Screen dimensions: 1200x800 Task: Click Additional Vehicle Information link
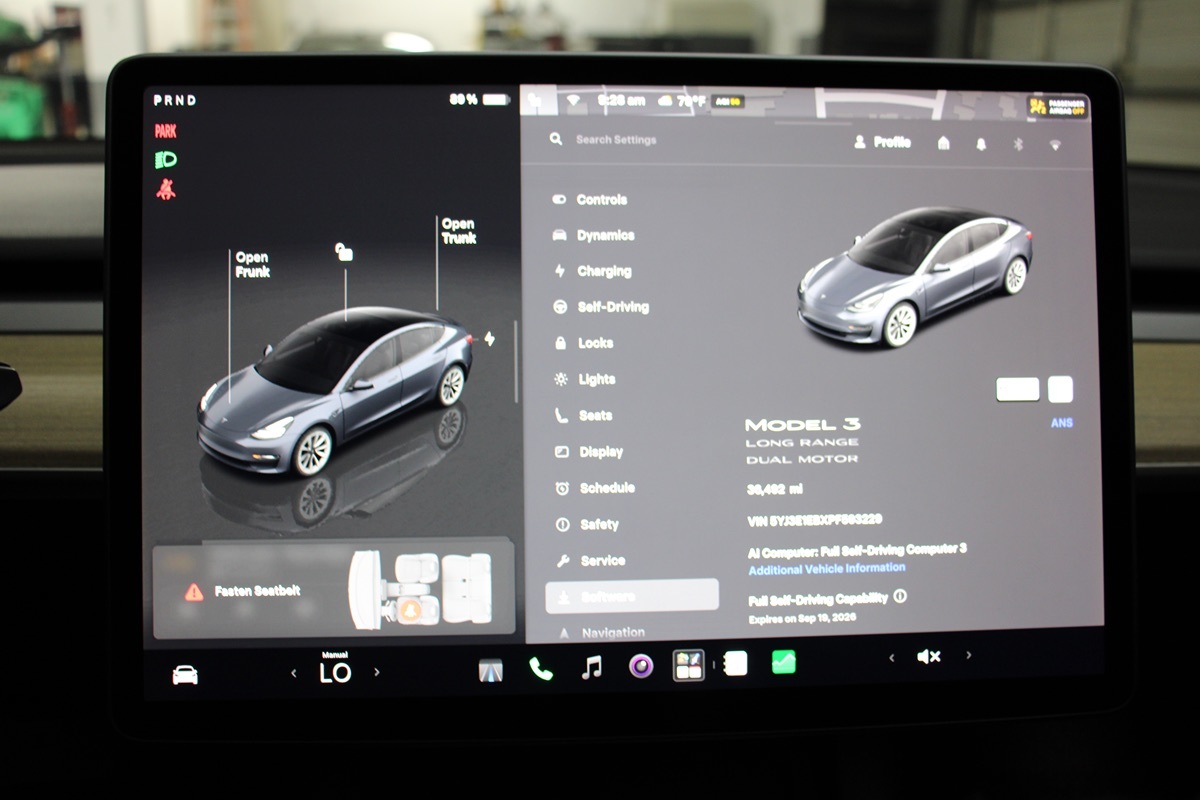pos(827,568)
